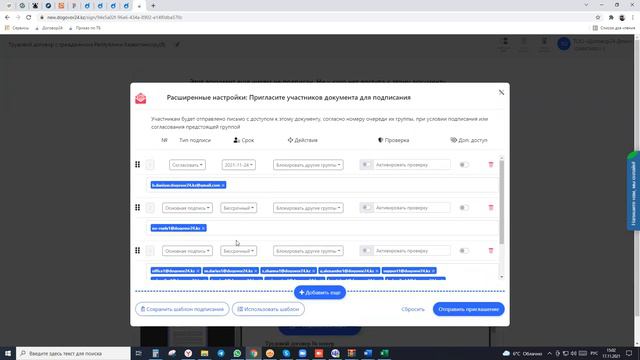Click Добавить ещё to add another group
This screenshot has height=360, width=640.
click(320, 292)
